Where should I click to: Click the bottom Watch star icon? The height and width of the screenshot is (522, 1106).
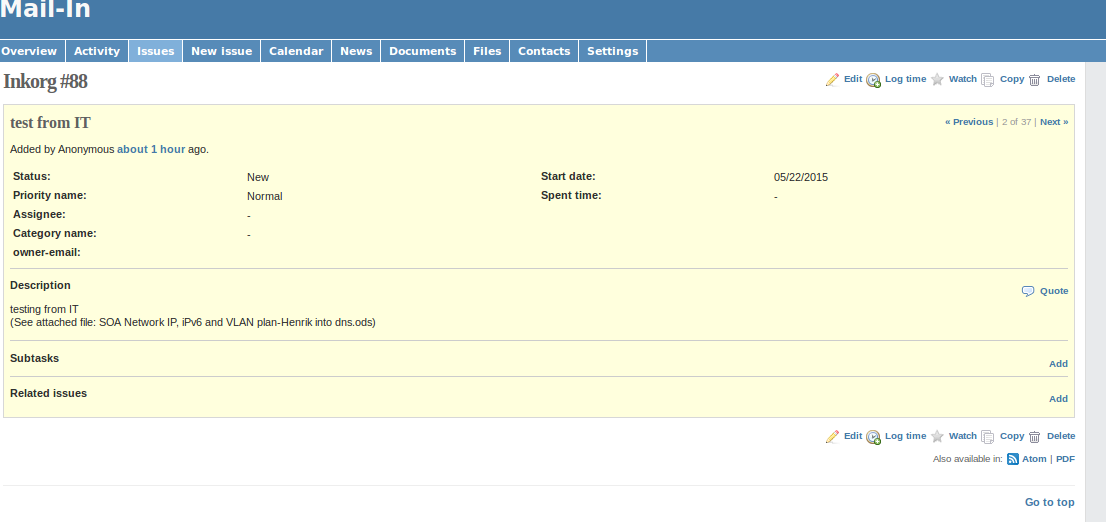[937, 437]
